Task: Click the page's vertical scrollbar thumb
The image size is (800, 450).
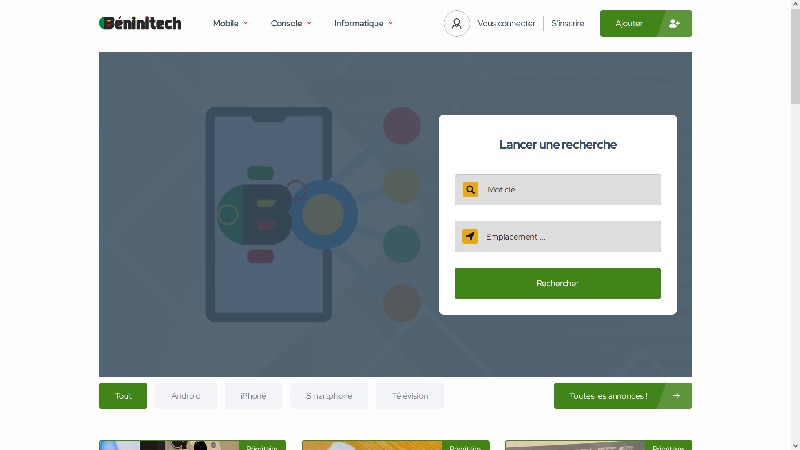Action: (x=795, y=56)
